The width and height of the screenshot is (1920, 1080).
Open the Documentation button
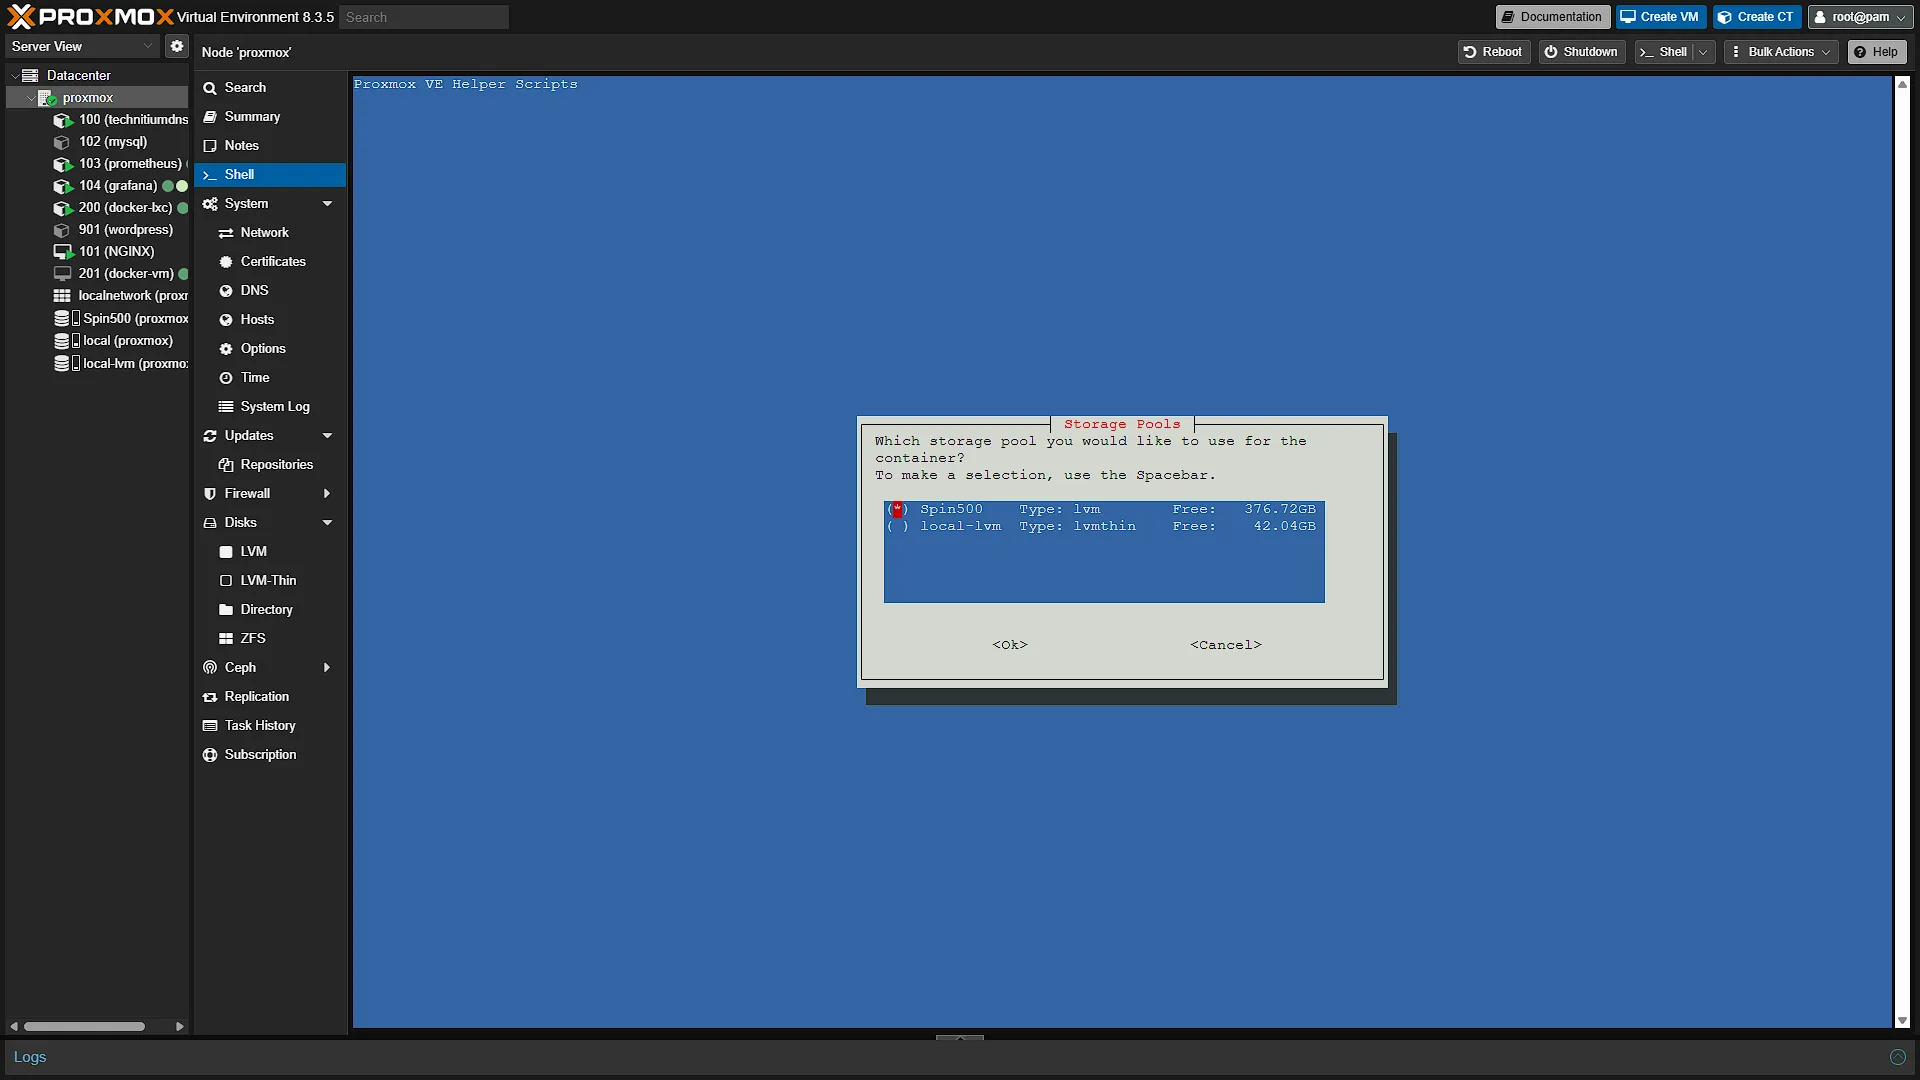(x=1552, y=17)
